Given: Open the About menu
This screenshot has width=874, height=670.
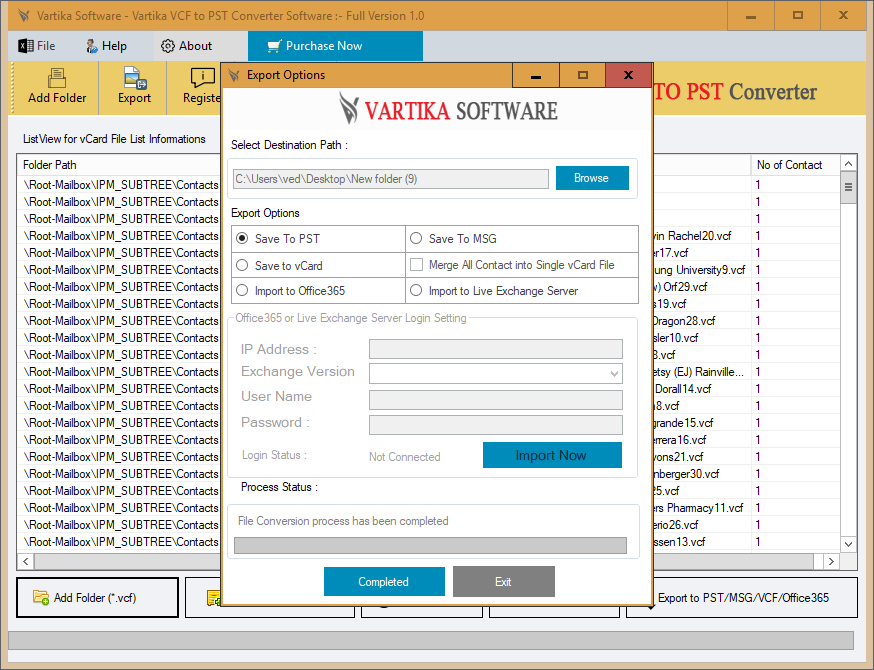Looking at the screenshot, I should point(187,46).
